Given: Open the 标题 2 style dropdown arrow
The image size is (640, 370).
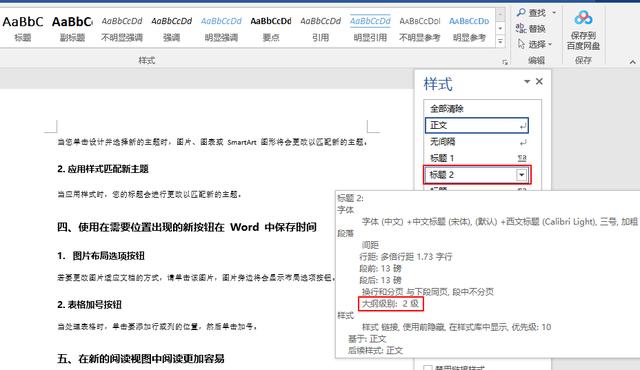Looking at the screenshot, I should tap(521, 175).
